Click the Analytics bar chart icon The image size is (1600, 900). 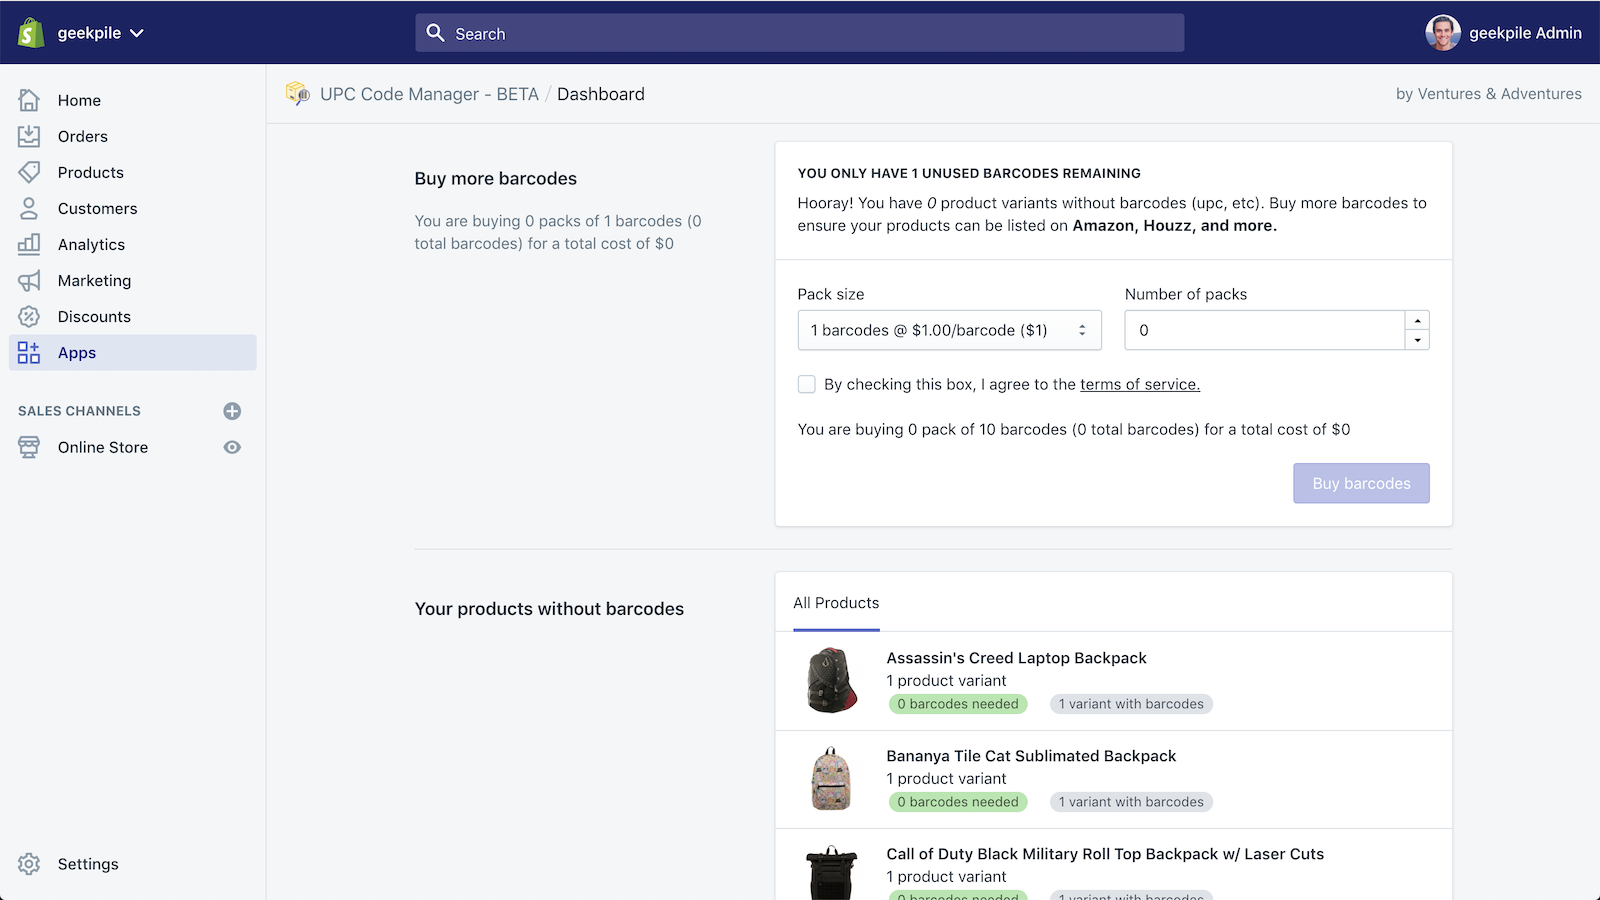[29, 244]
